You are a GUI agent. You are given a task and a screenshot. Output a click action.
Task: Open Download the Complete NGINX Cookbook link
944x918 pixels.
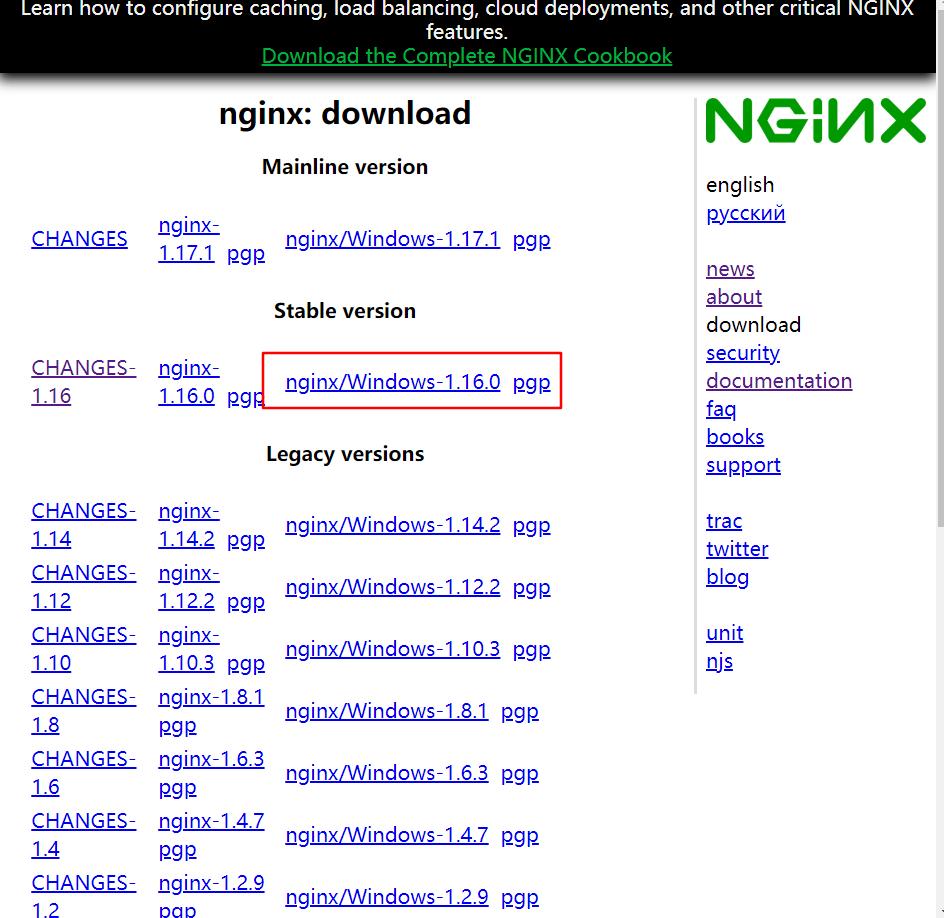click(467, 56)
